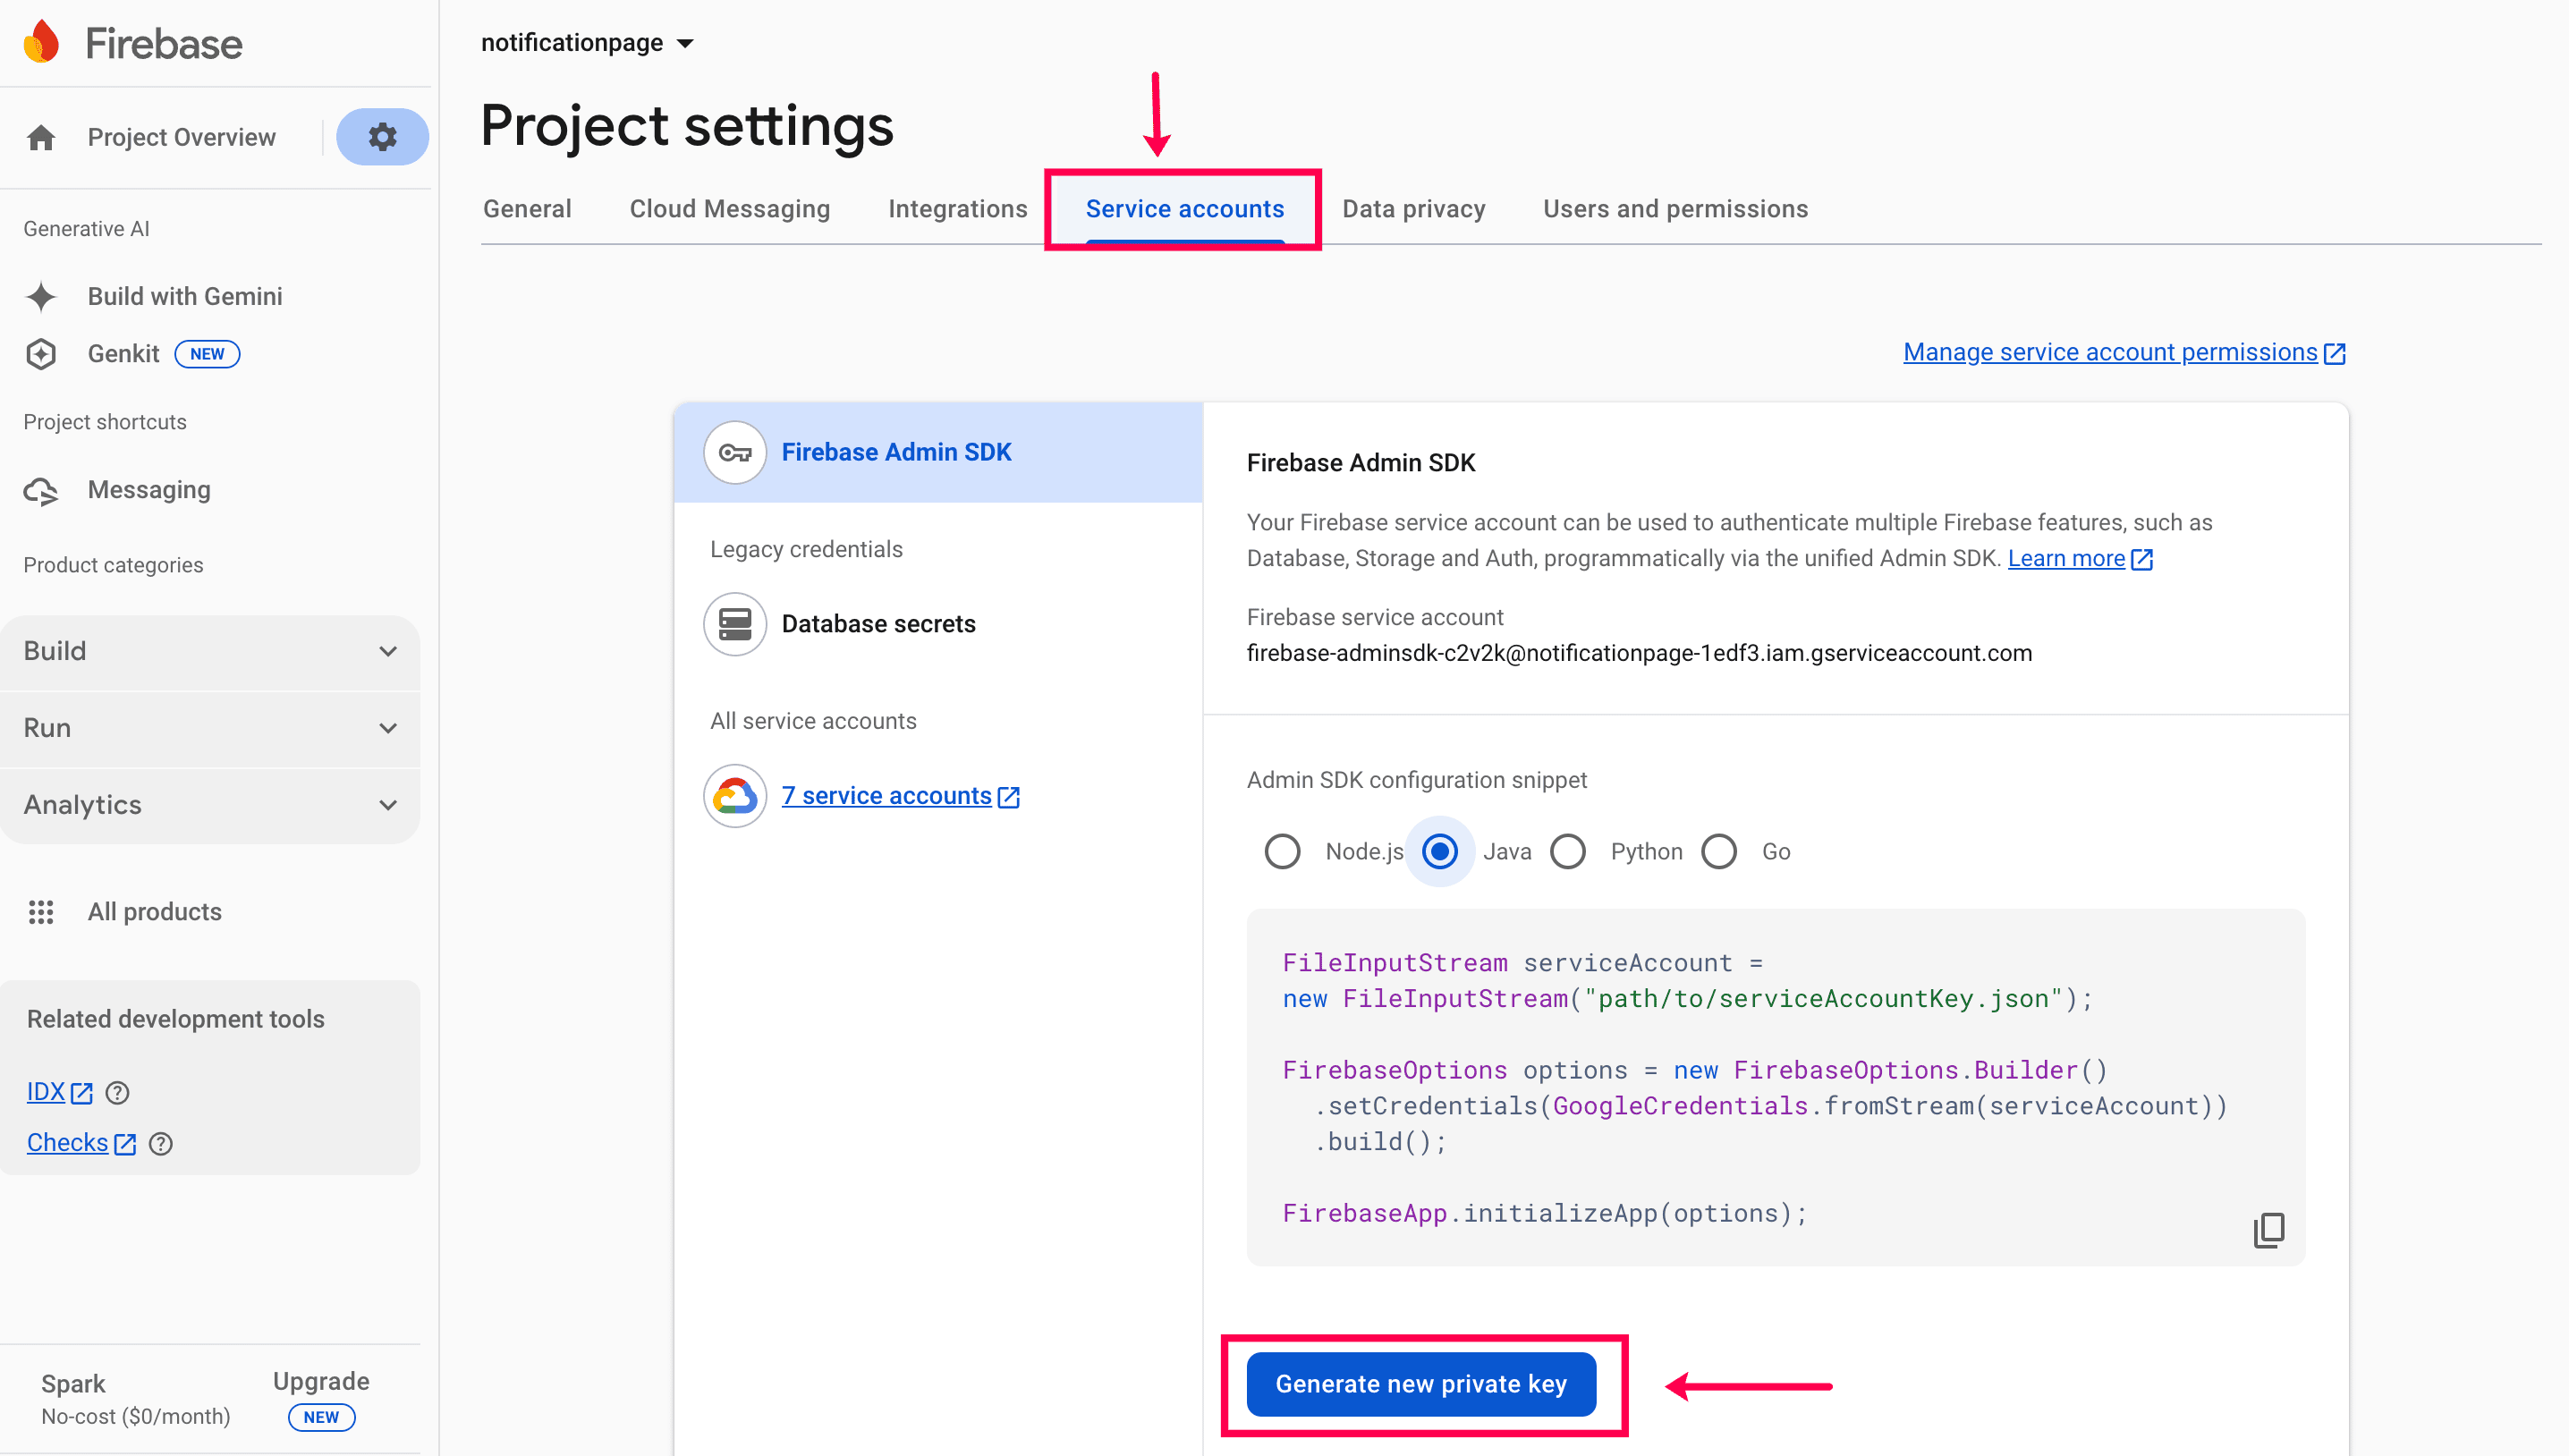The width and height of the screenshot is (2569, 1456).
Task: Open Messaging shortcut in sidebar
Action: click(x=149, y=490)
